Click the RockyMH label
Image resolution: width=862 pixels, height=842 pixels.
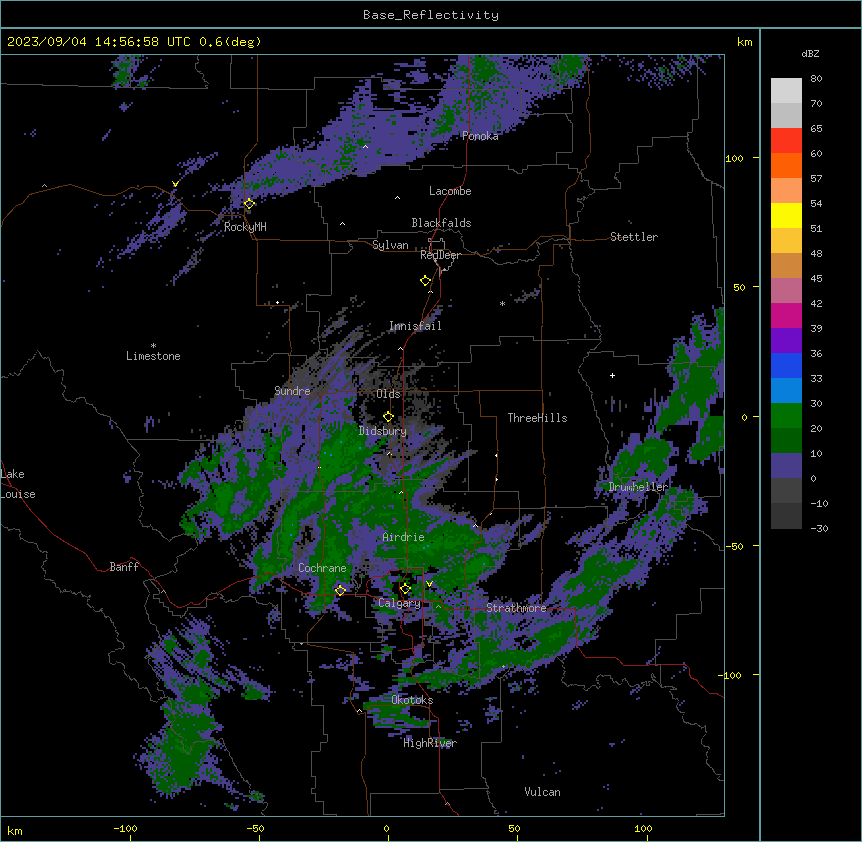(245, 227)
